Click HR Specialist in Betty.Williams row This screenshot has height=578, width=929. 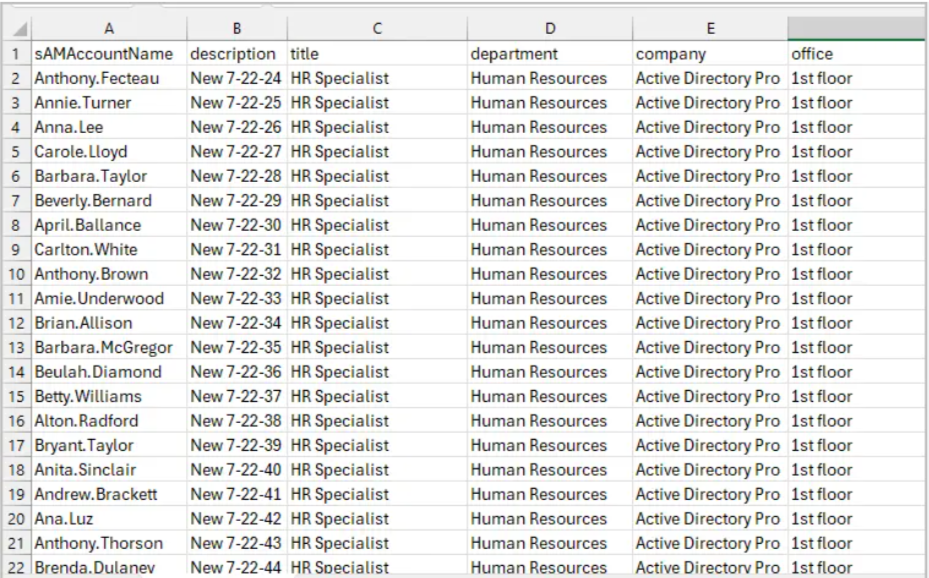tap(377, 397)
